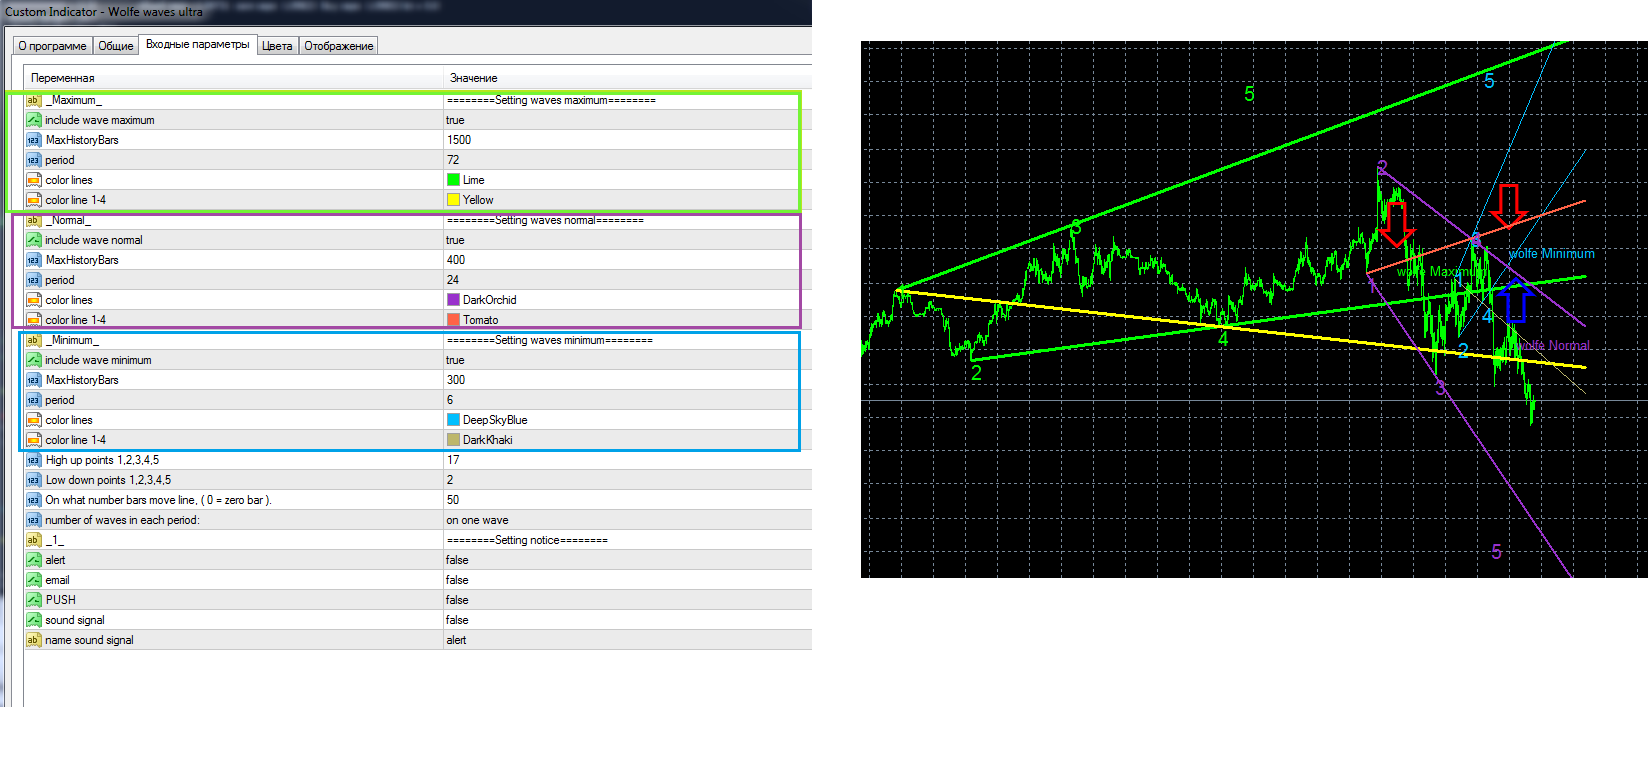Click the string-type icon beside _Normal_
The image size is (1648, 767).
33,220
